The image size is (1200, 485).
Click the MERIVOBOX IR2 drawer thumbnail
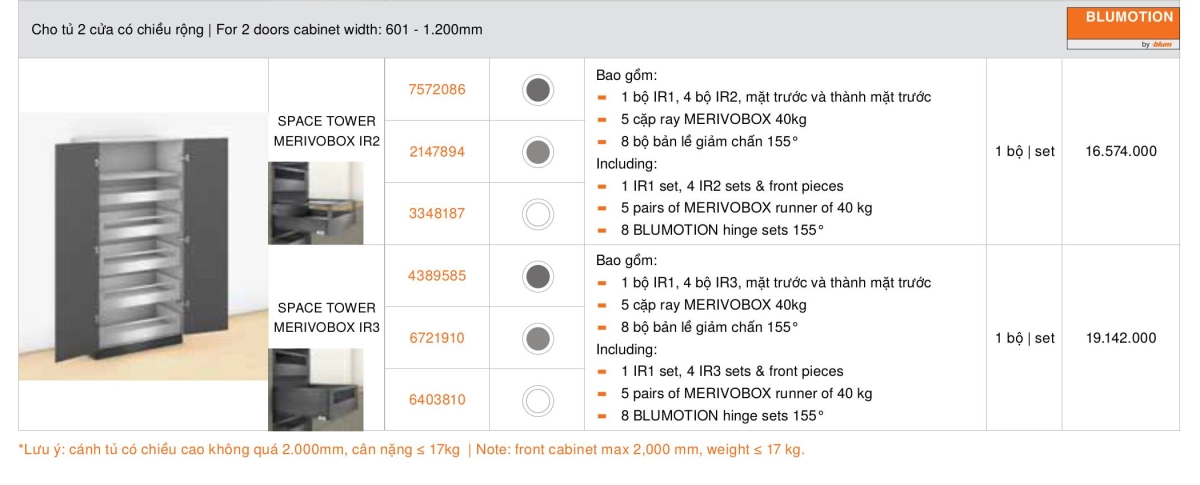(x=315, y=203)
